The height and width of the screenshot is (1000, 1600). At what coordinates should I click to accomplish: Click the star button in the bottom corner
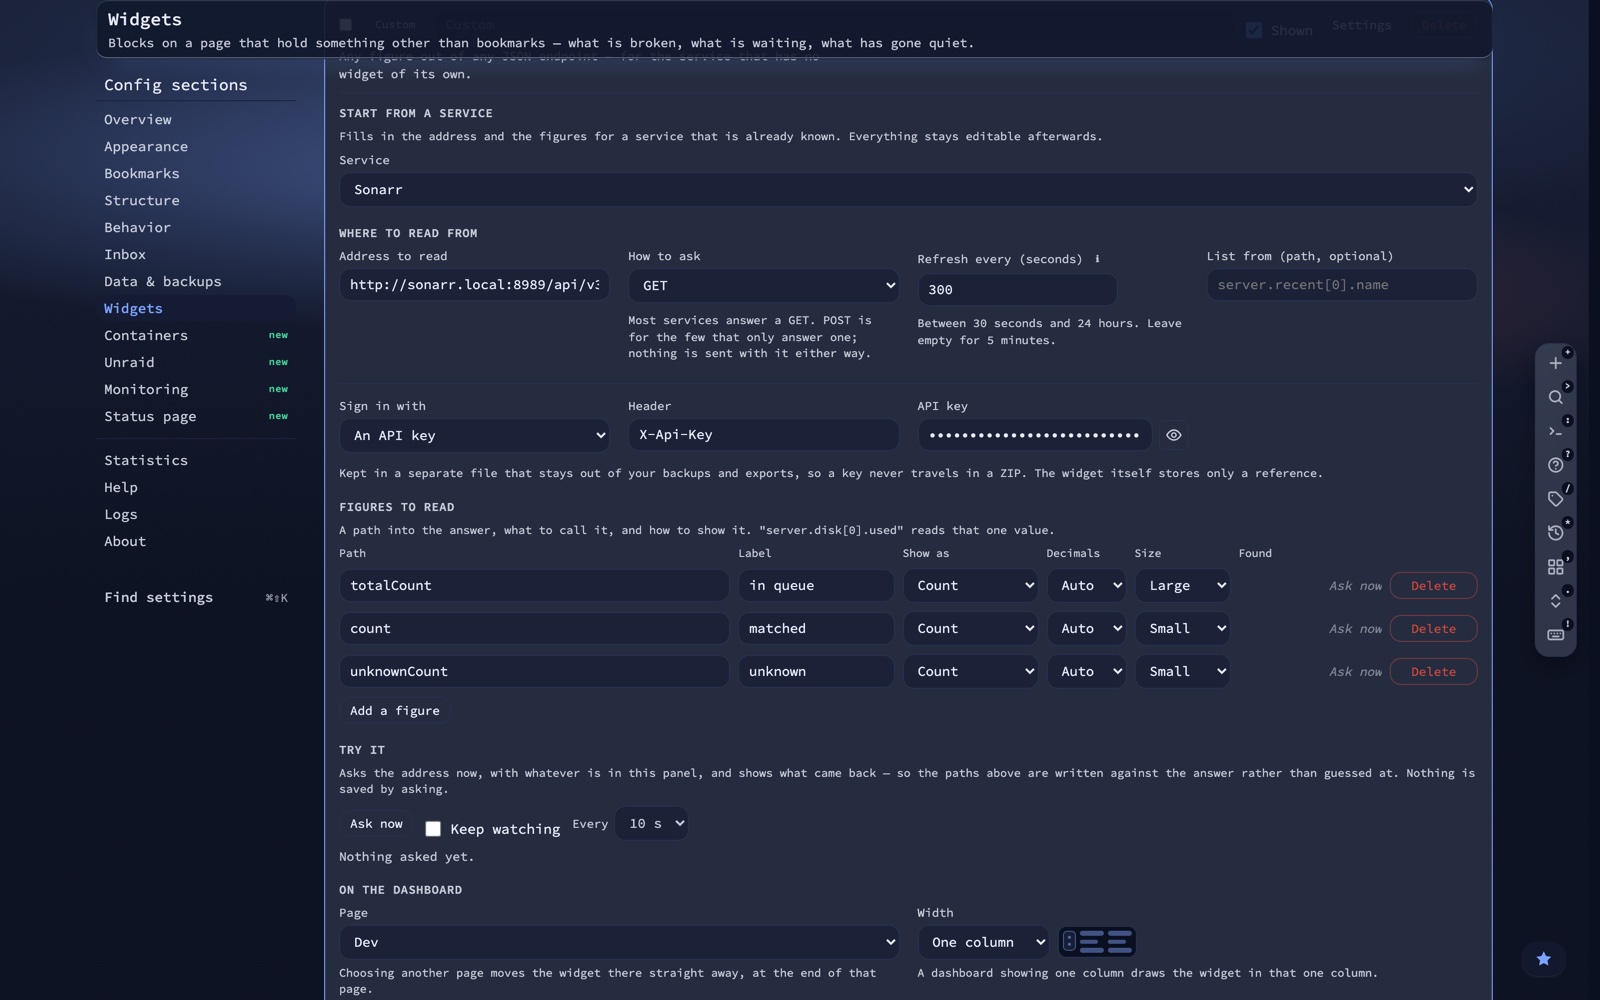1543,959
